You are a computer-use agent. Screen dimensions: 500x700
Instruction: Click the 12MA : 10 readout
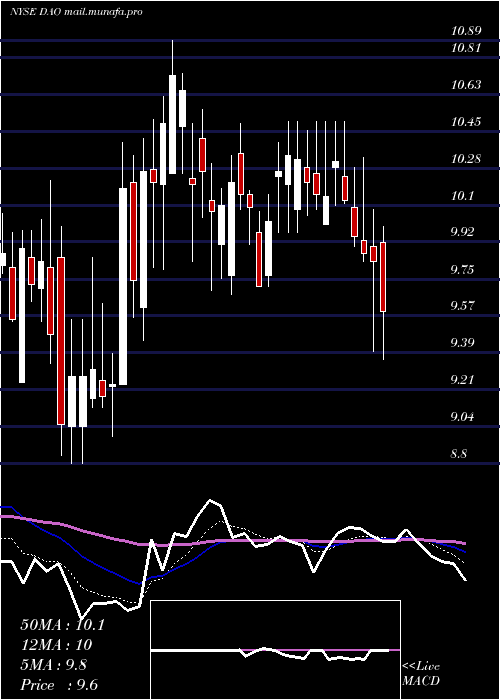(56, 645)
